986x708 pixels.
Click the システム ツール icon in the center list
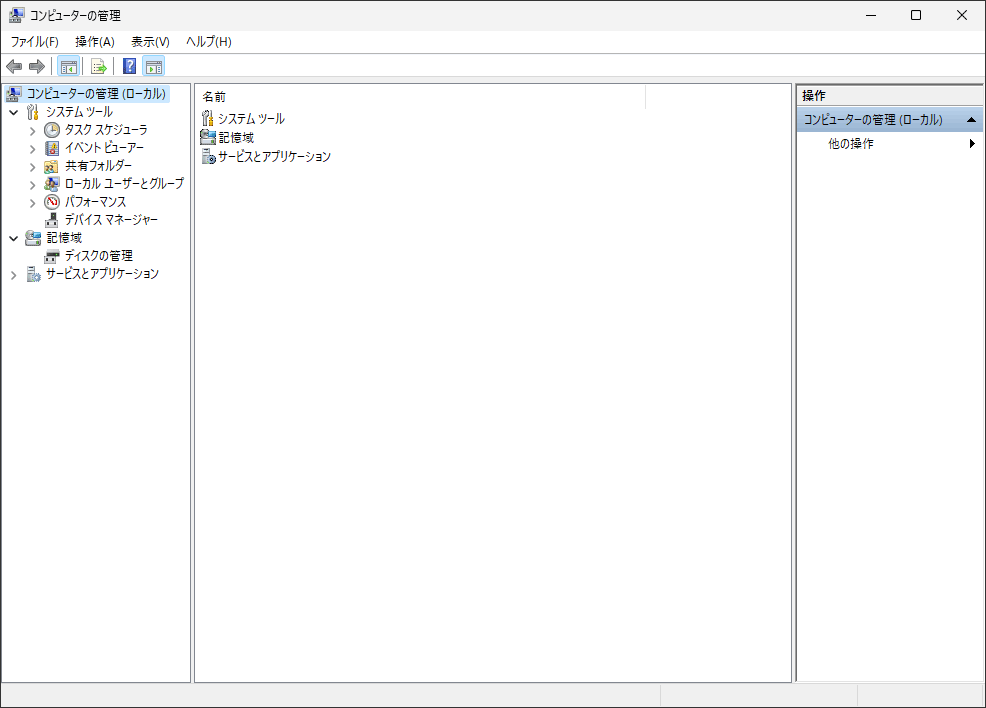208,118
